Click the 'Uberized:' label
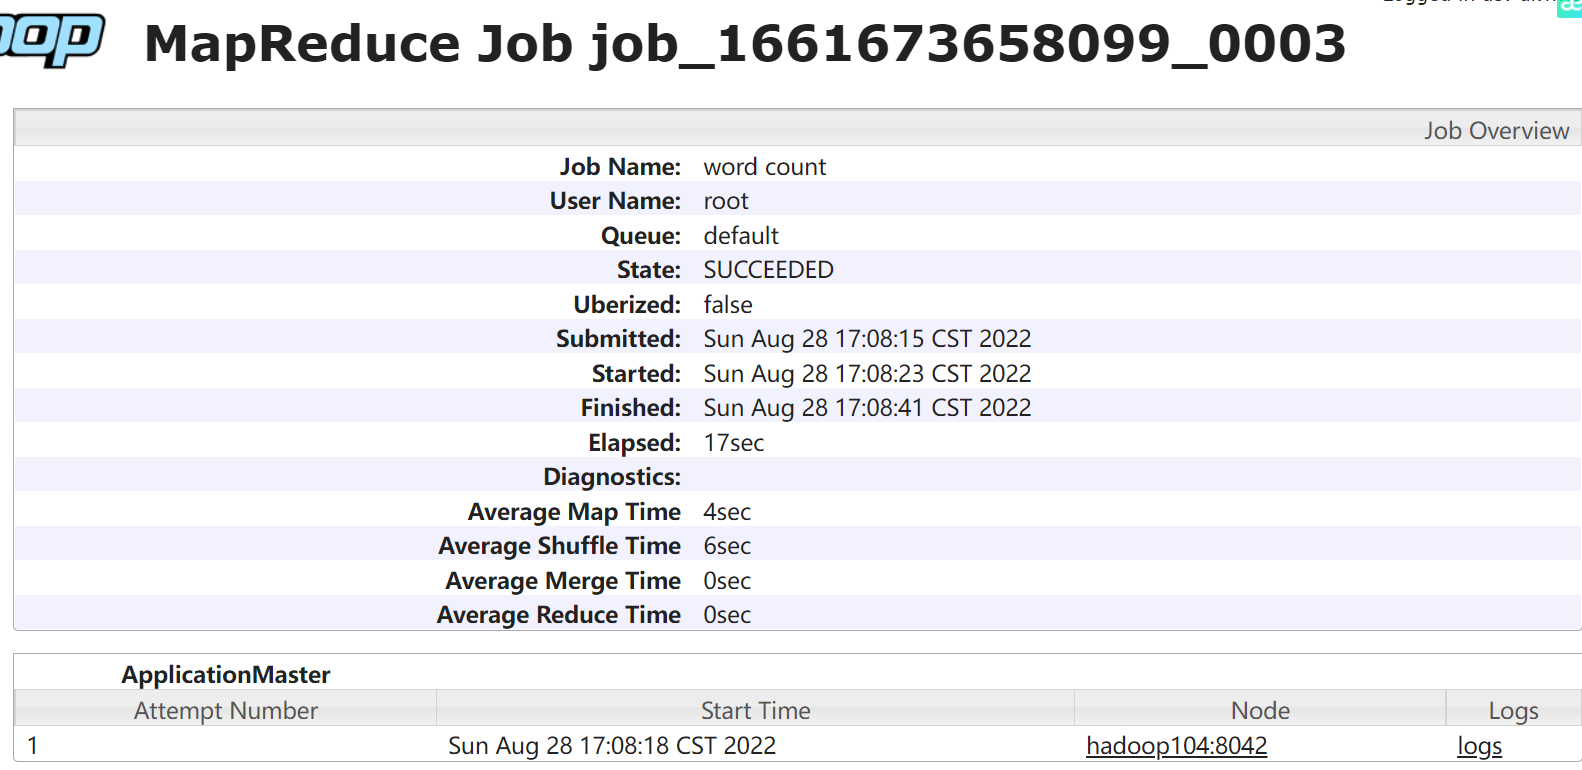This screenshot has width=1582, height=770. tap(627, 305)
